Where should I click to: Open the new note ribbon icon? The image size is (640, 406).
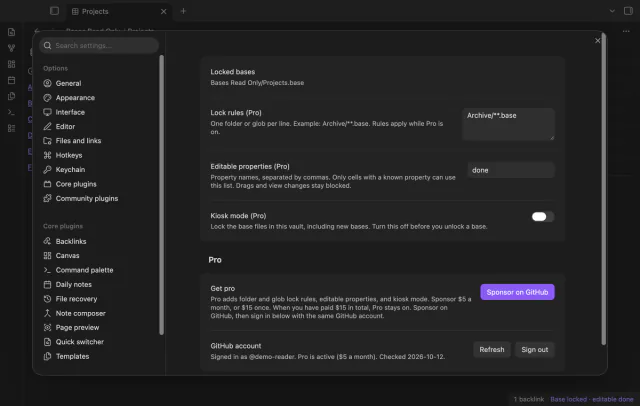pyautogui.click(x=11, y=32)
